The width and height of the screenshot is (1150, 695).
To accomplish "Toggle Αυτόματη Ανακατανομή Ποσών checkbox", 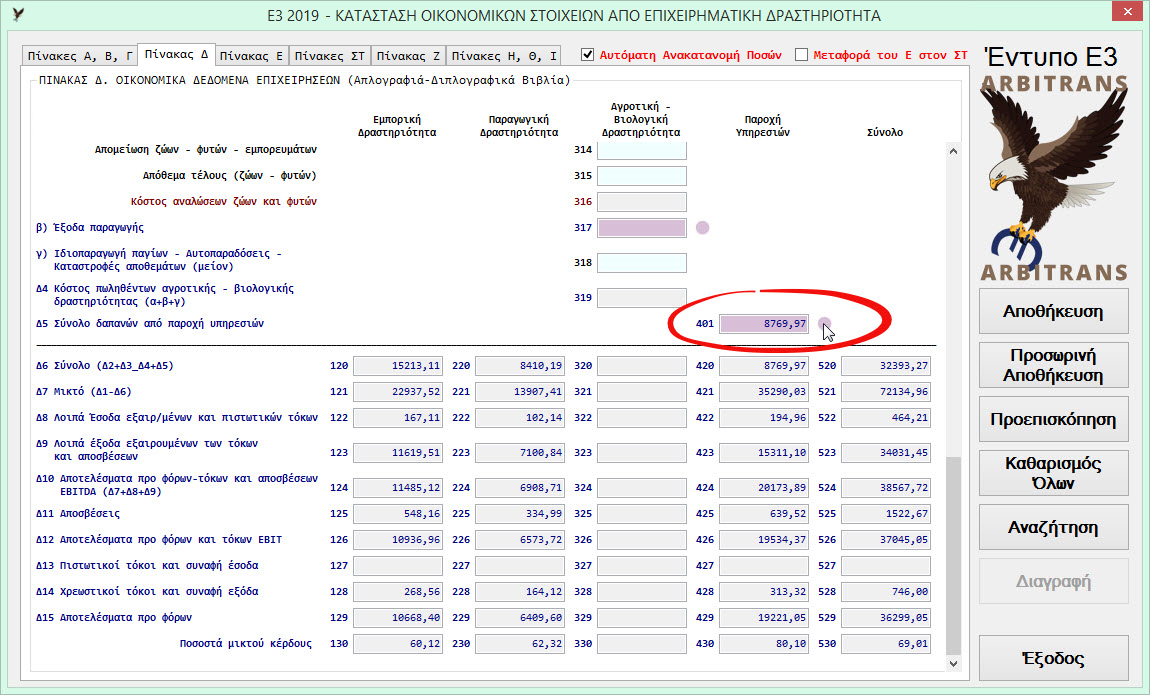I will [587, 55].
